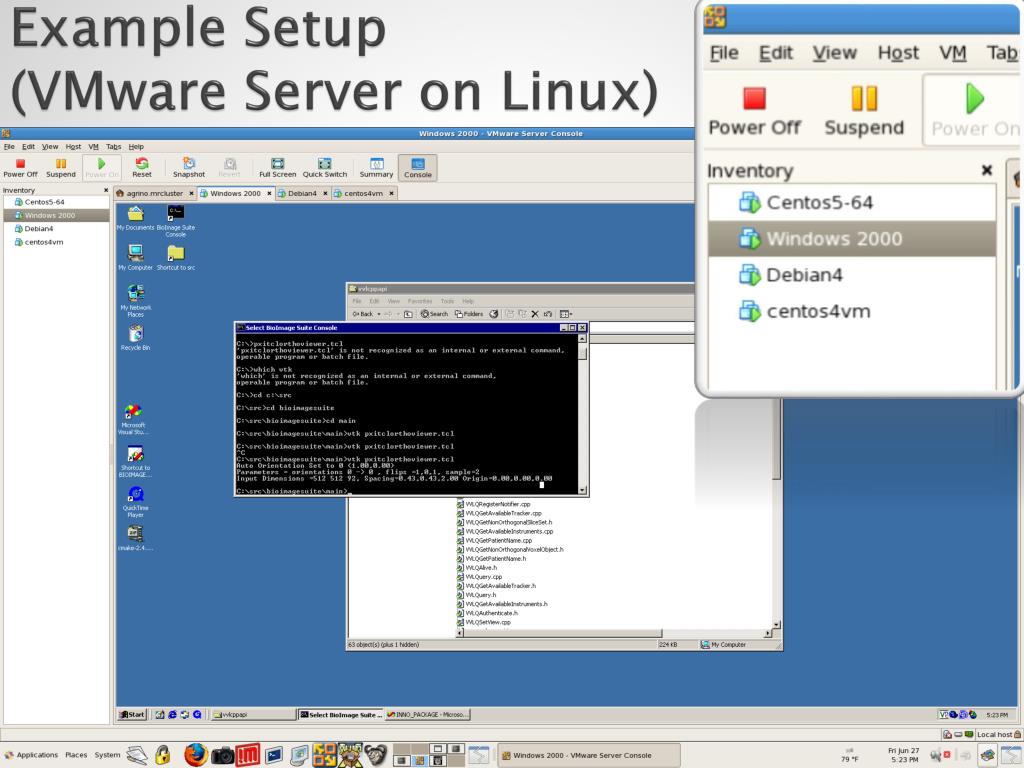The height and width of the screenshot is (768, 1024).
Task: Click the Delete X icon in Explorer toolbar
Action: (x=535, y=314)
